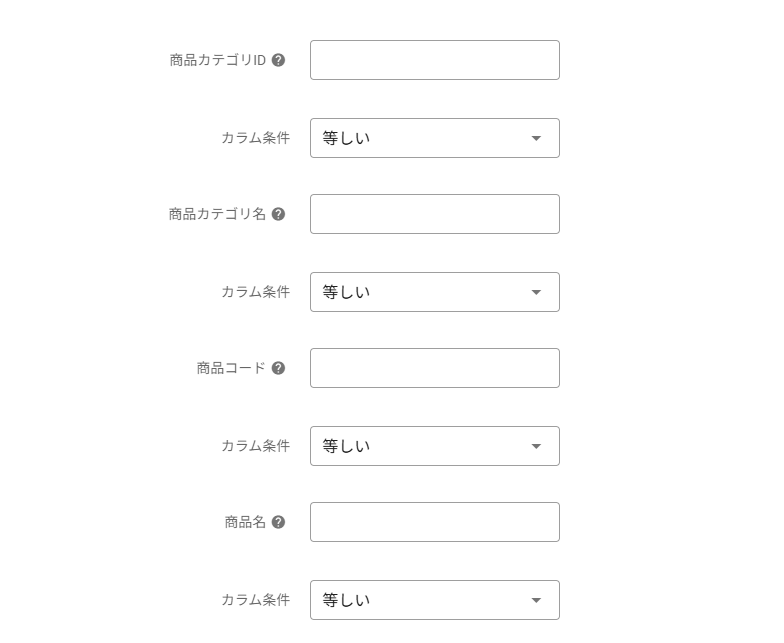Click into the 商品カテゴリ名 text field
Viewport: 784px width, 643px height.
pos(434,214)
